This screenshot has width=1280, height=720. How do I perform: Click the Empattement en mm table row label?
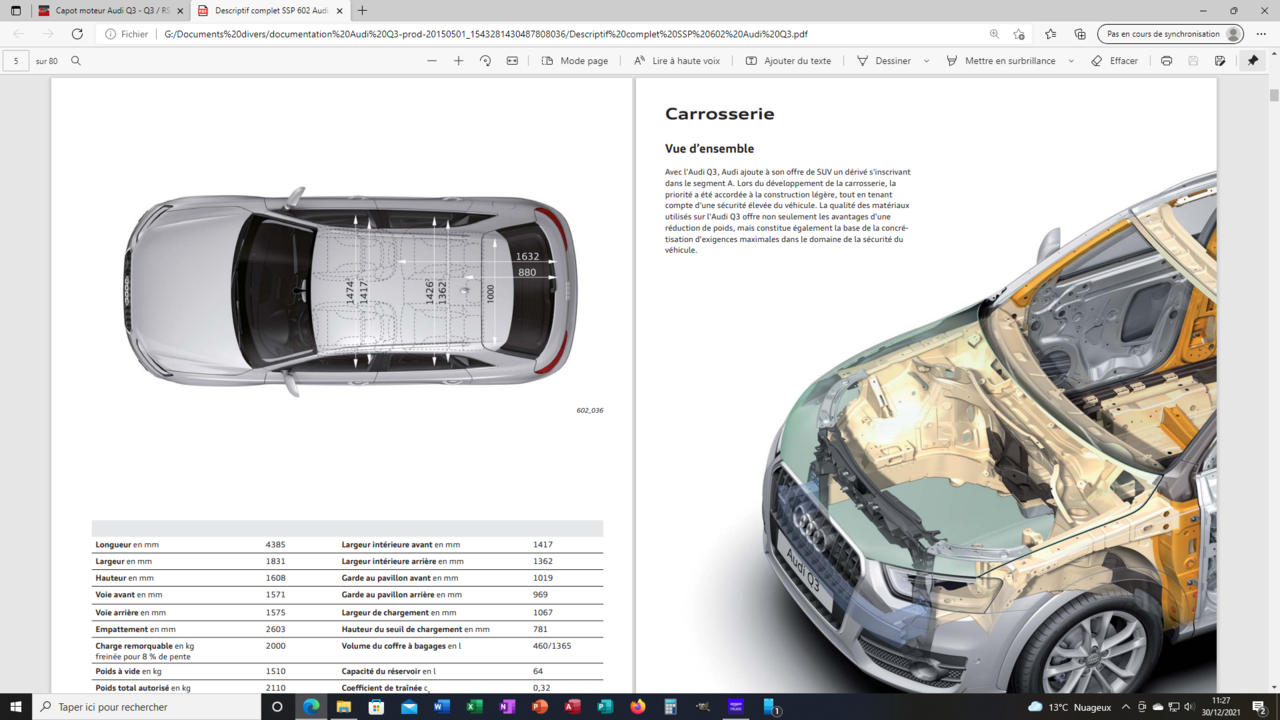tap(135, 630)
